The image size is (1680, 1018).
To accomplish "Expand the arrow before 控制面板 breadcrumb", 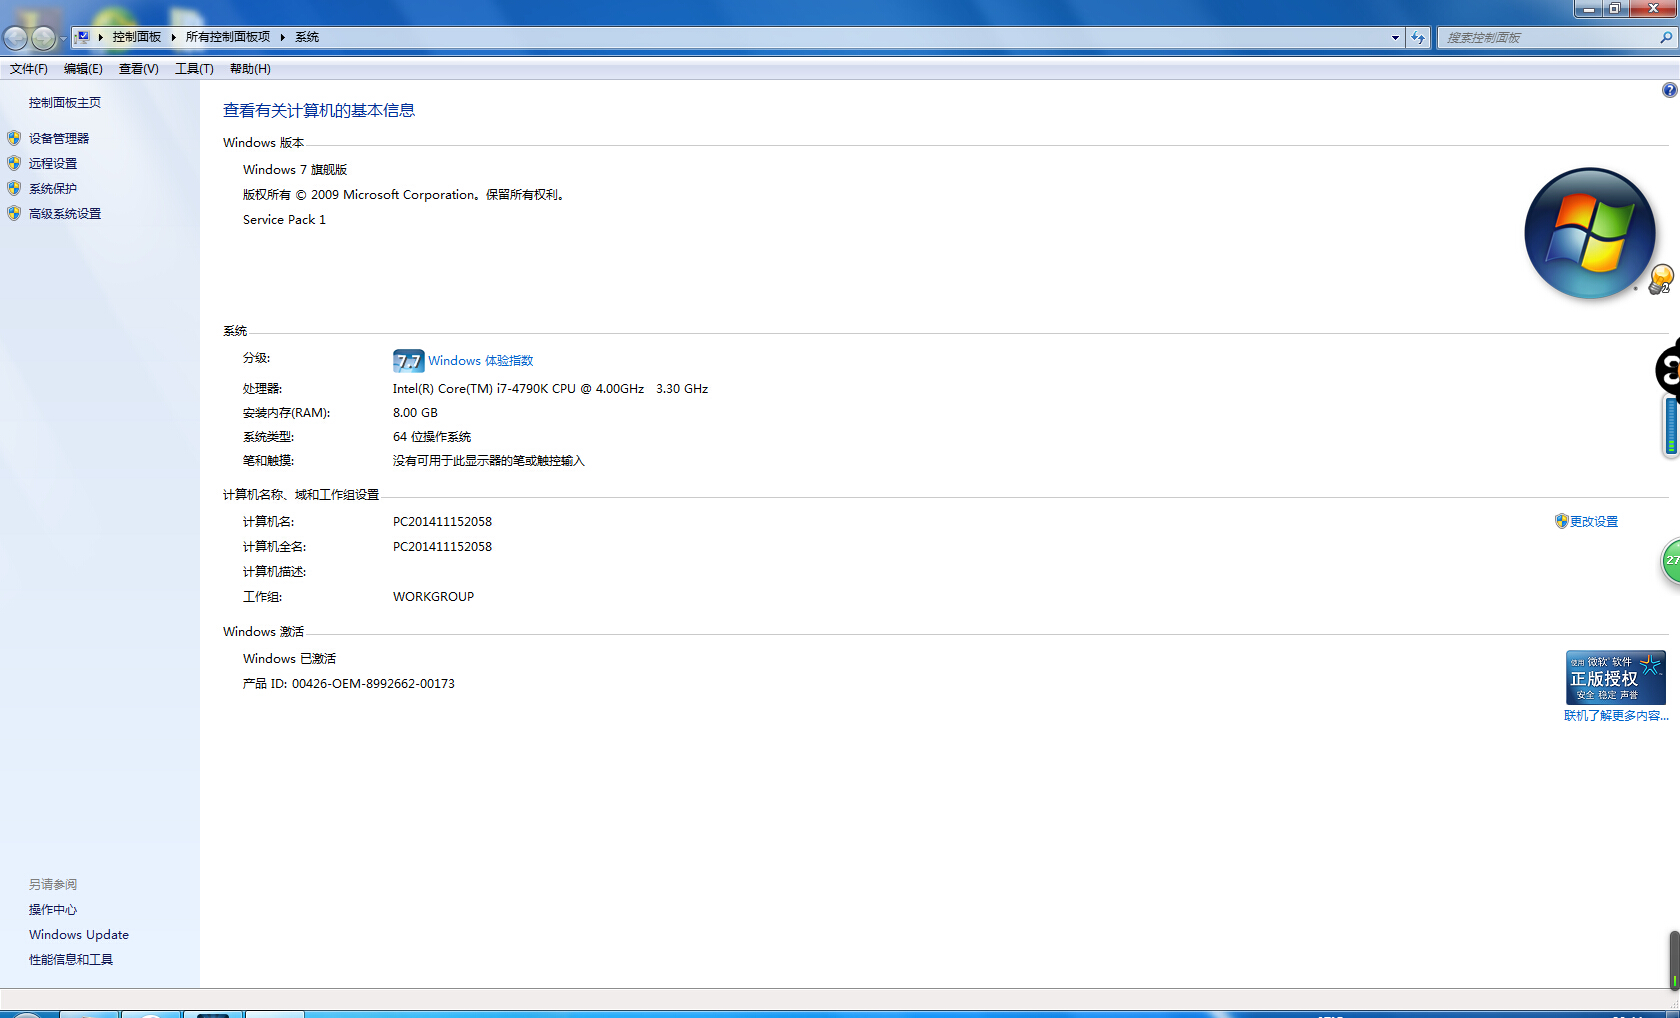I will click(101, 37).
